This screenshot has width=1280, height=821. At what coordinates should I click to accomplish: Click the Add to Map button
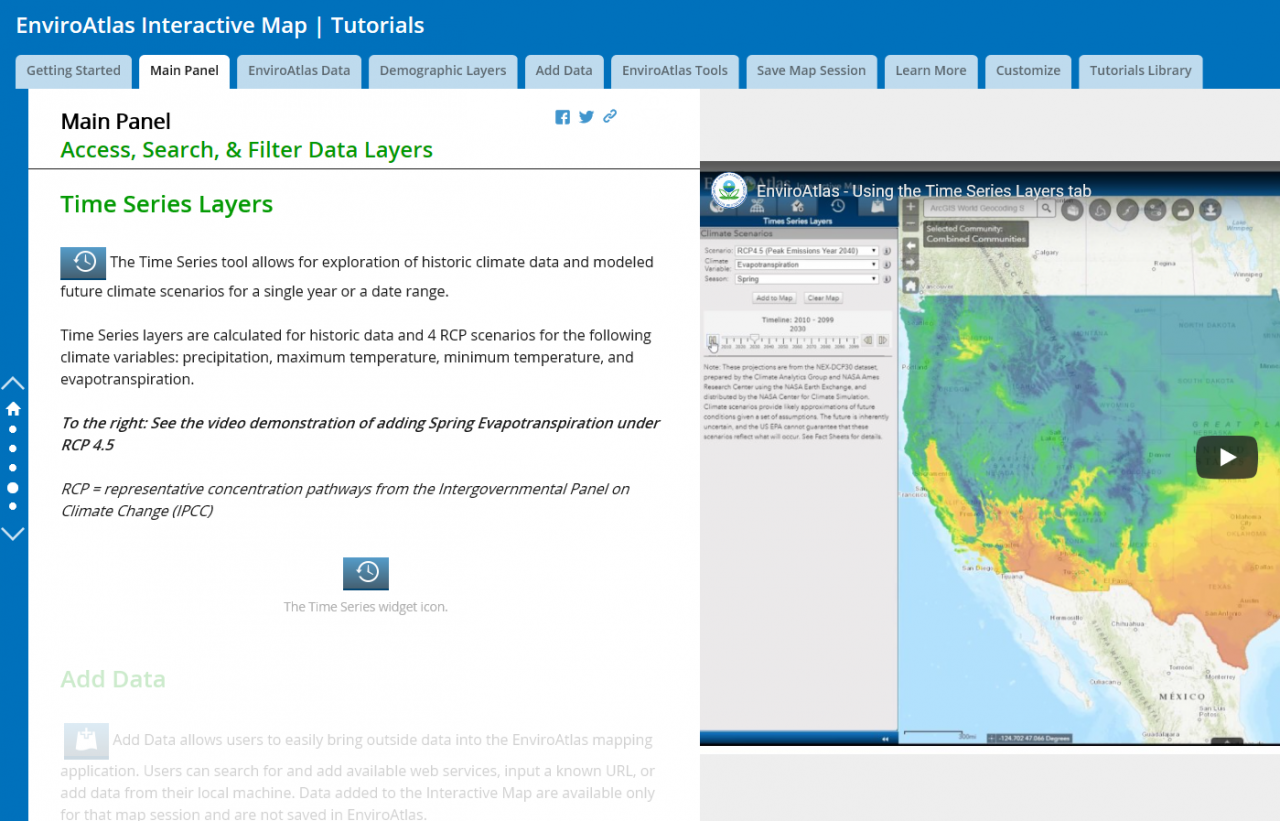(x=774, y=298)
